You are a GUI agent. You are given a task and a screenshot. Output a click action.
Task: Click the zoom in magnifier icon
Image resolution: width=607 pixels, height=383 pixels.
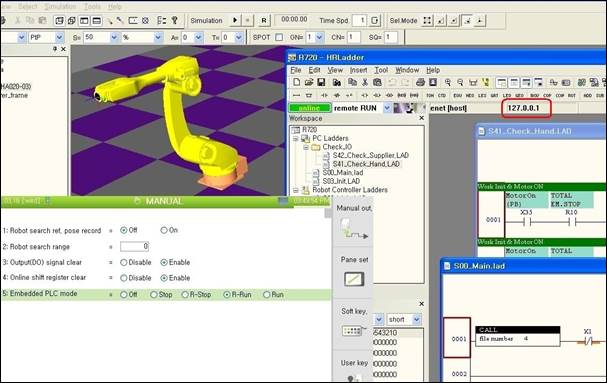[x=448, y=82]
